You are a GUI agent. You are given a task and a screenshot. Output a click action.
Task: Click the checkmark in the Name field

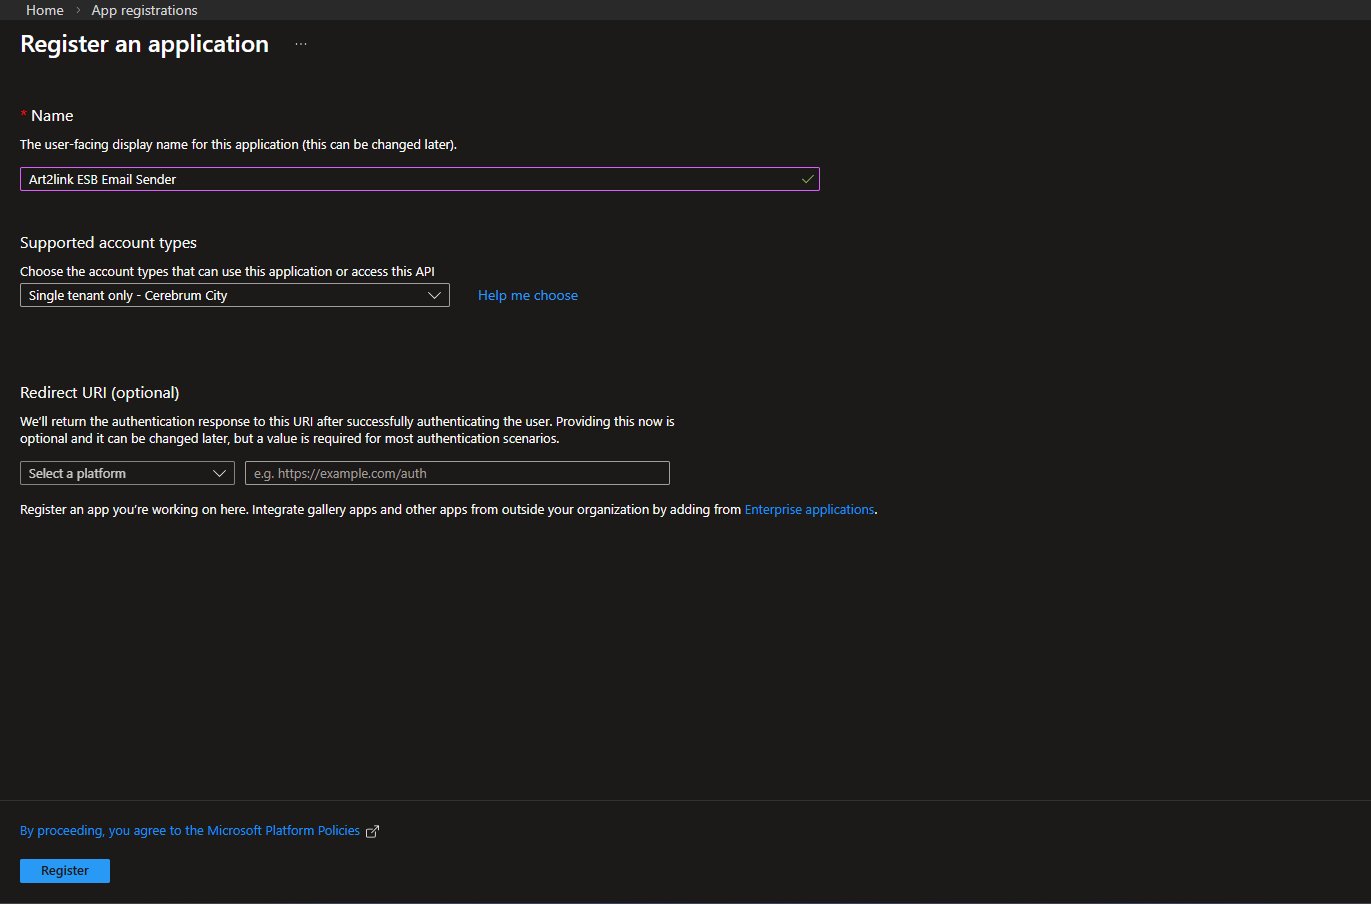coord(808,178)
